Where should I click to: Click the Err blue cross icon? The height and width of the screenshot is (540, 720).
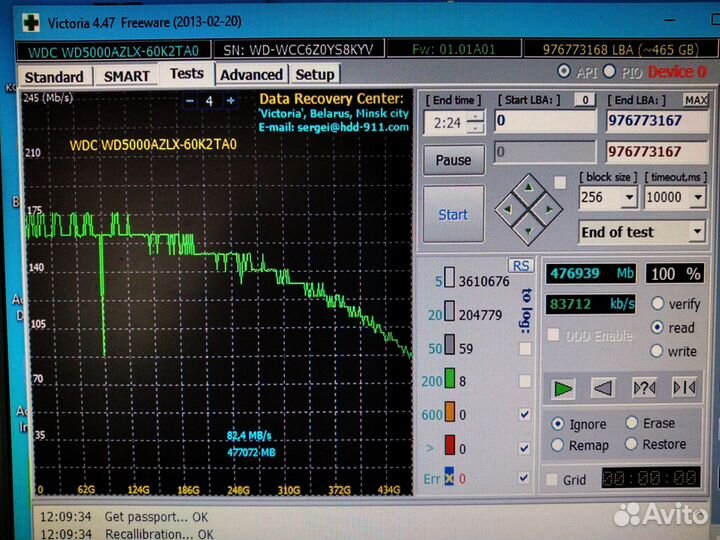pos(449,476)
